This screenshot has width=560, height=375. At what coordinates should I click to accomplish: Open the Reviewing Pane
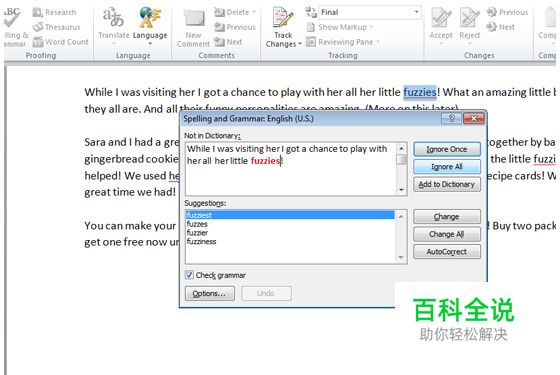click(342, 42)
